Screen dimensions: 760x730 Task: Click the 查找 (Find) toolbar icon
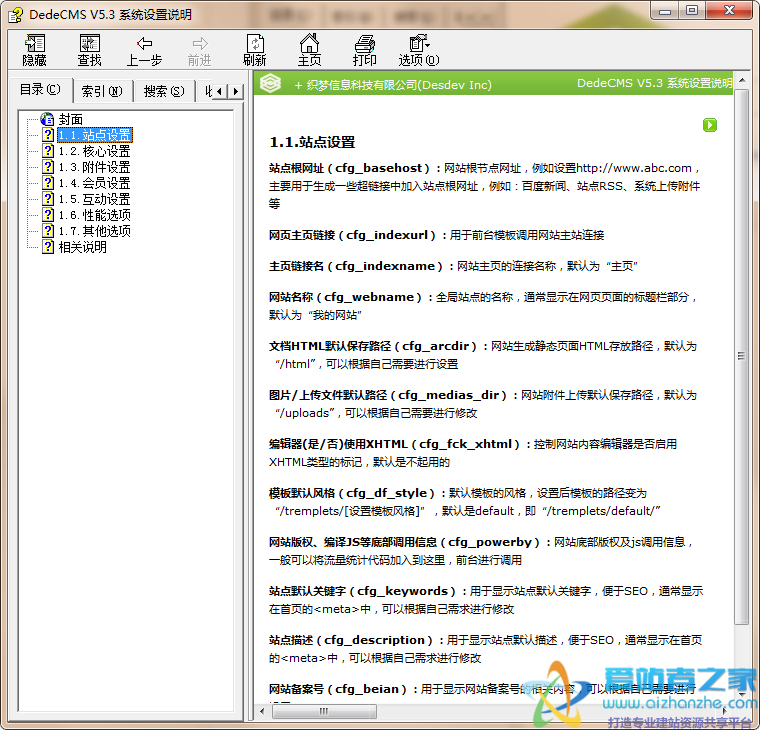point(90,50)
